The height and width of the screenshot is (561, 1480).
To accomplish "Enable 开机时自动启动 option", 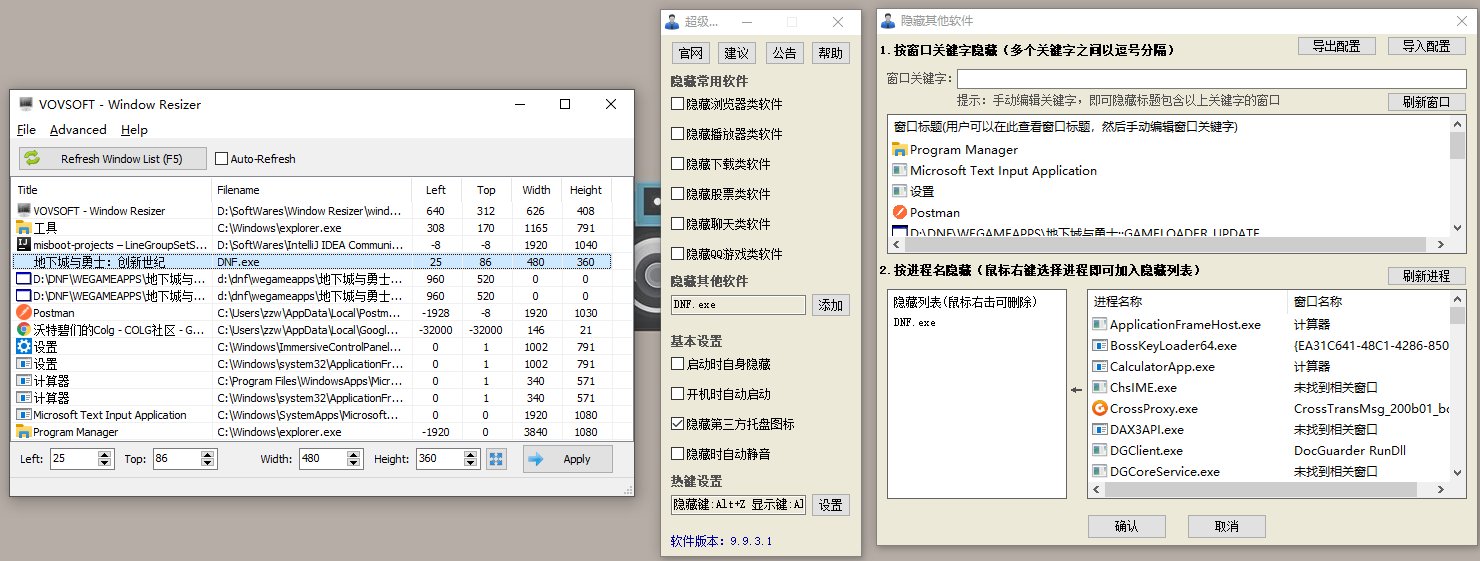I will click(678, 394).
